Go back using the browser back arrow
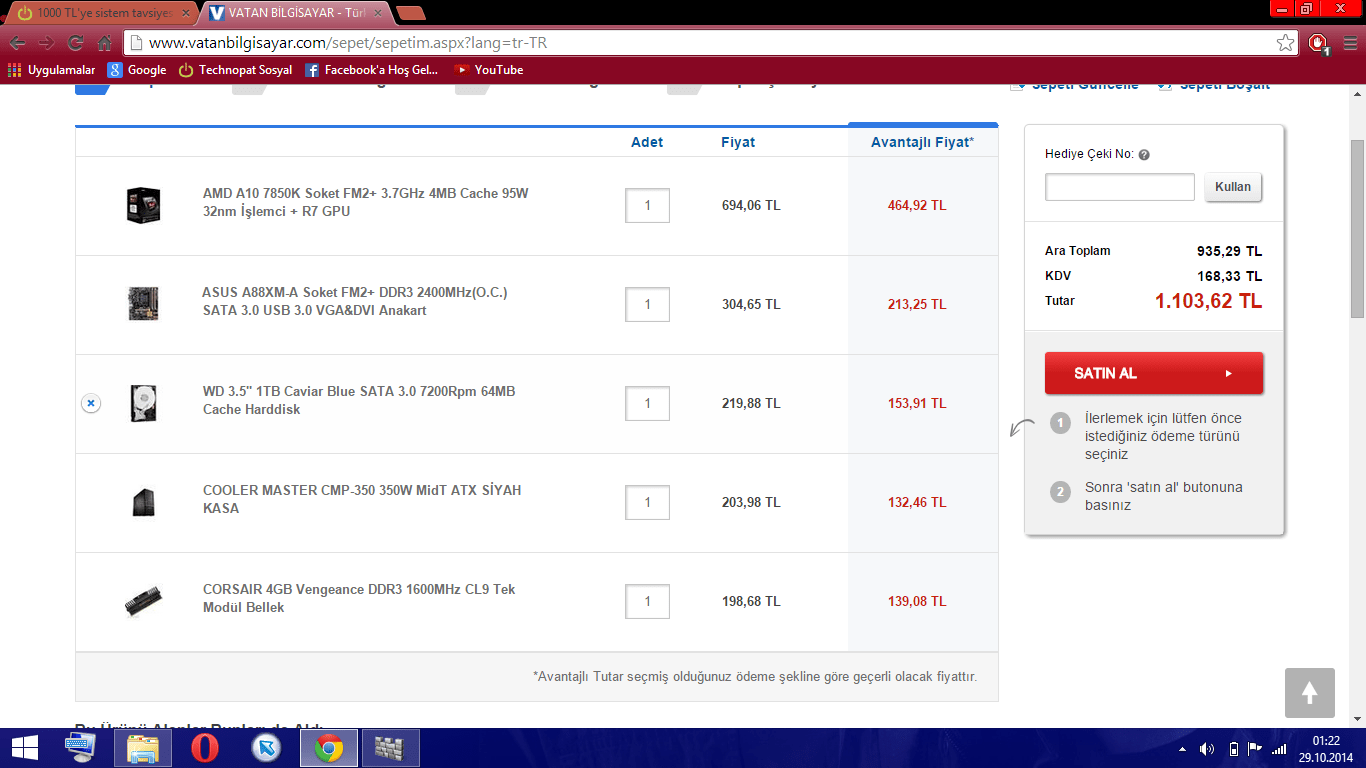Screen dimensions: 1366x768 pos(17,43)
